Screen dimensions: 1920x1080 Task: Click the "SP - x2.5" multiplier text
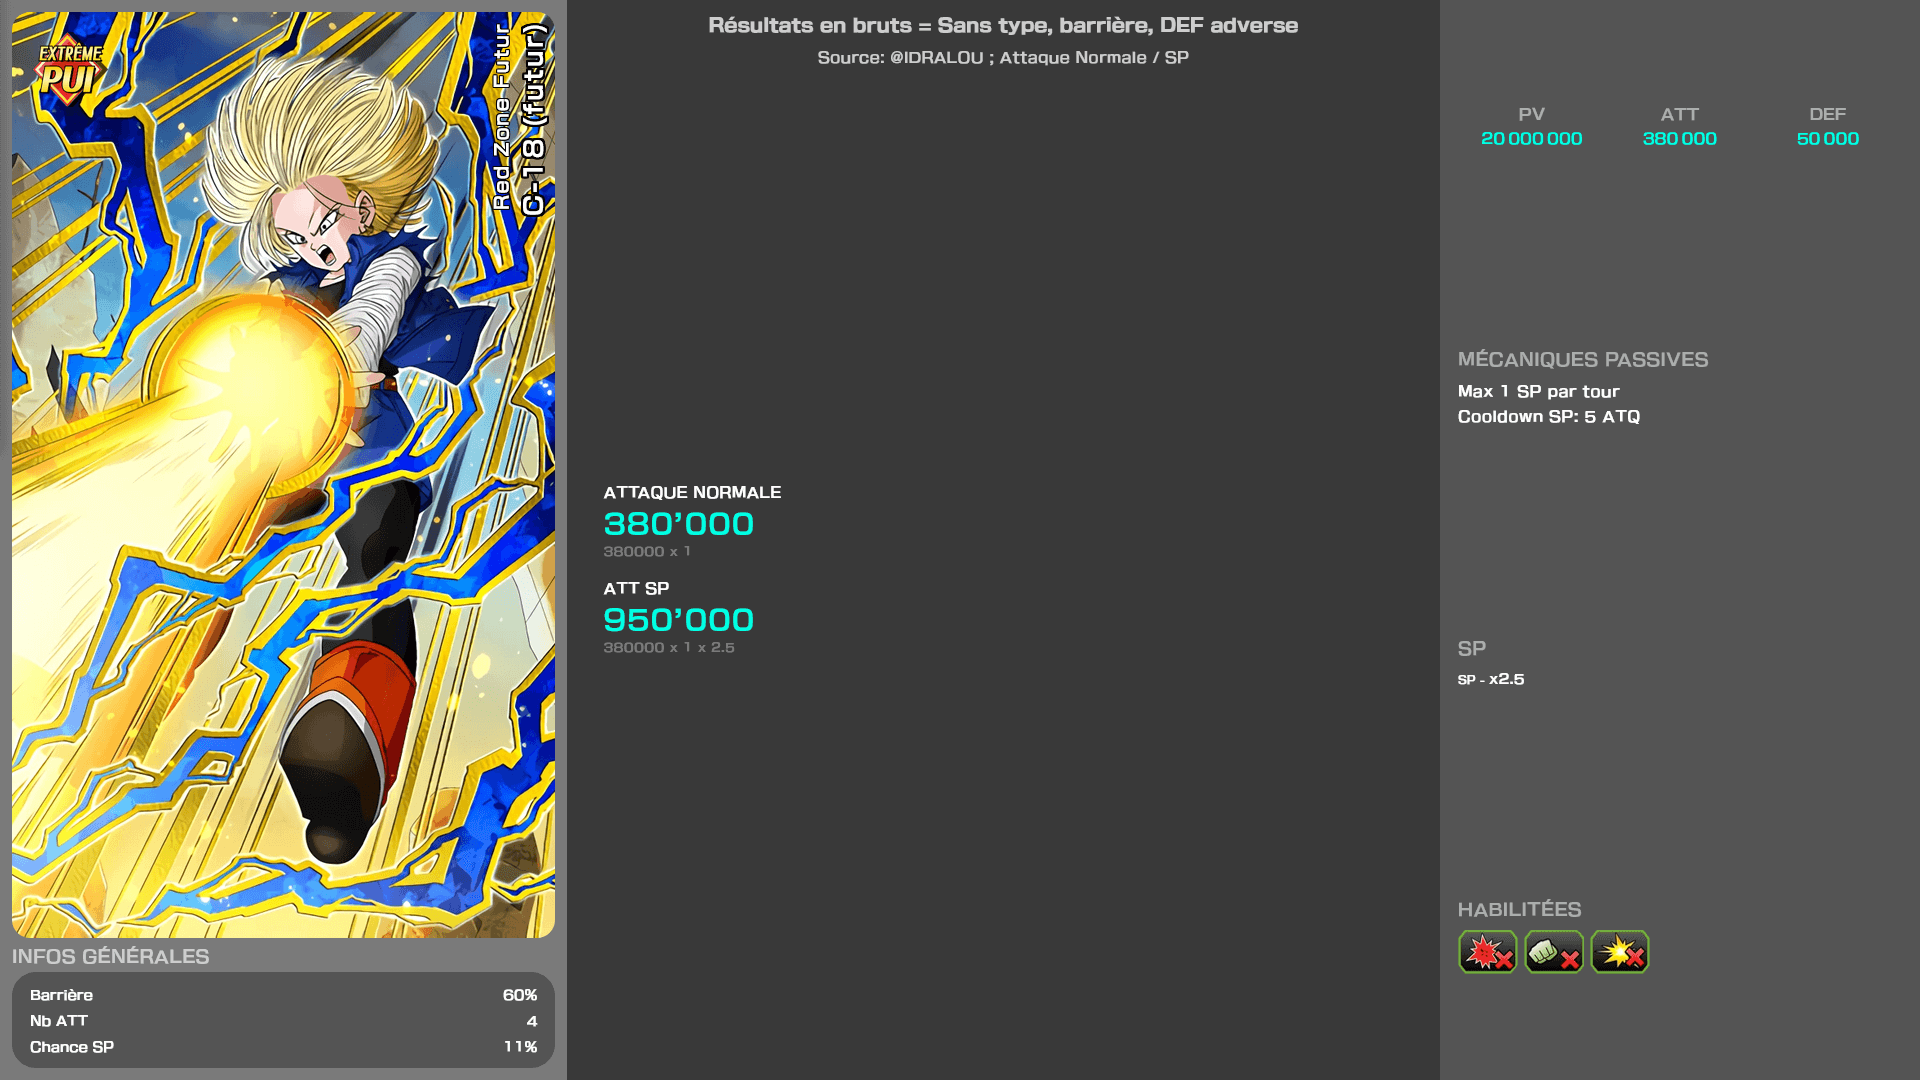pos(1490,680)
